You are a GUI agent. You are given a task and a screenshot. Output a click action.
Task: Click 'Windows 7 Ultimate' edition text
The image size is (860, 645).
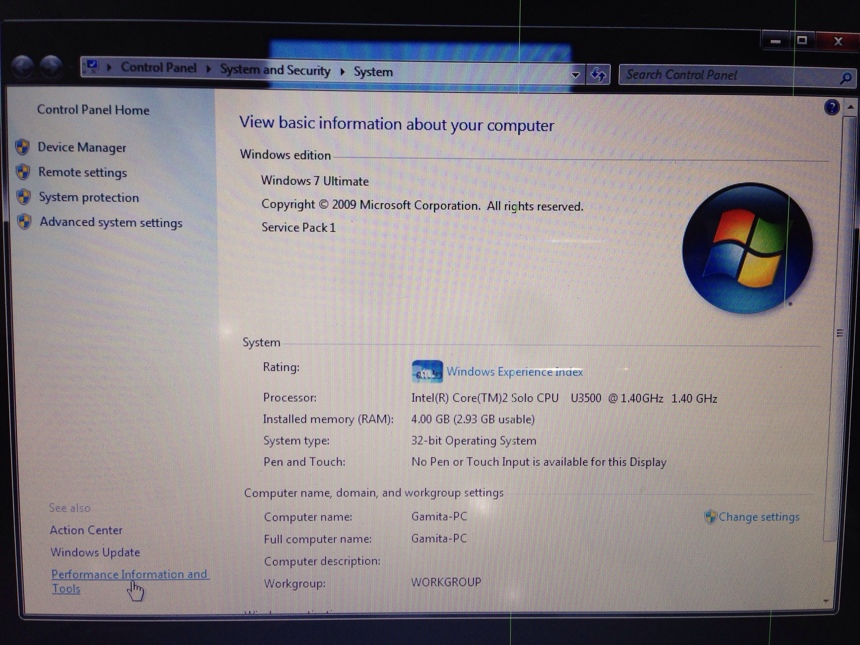[x=315, y=181]
